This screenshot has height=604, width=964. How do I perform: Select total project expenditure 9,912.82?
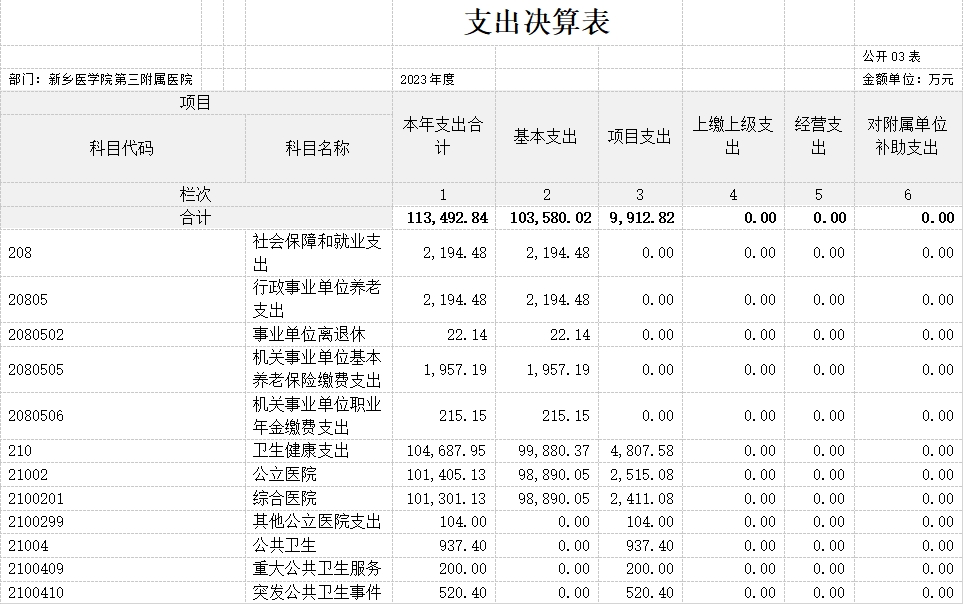coord(642,218)
